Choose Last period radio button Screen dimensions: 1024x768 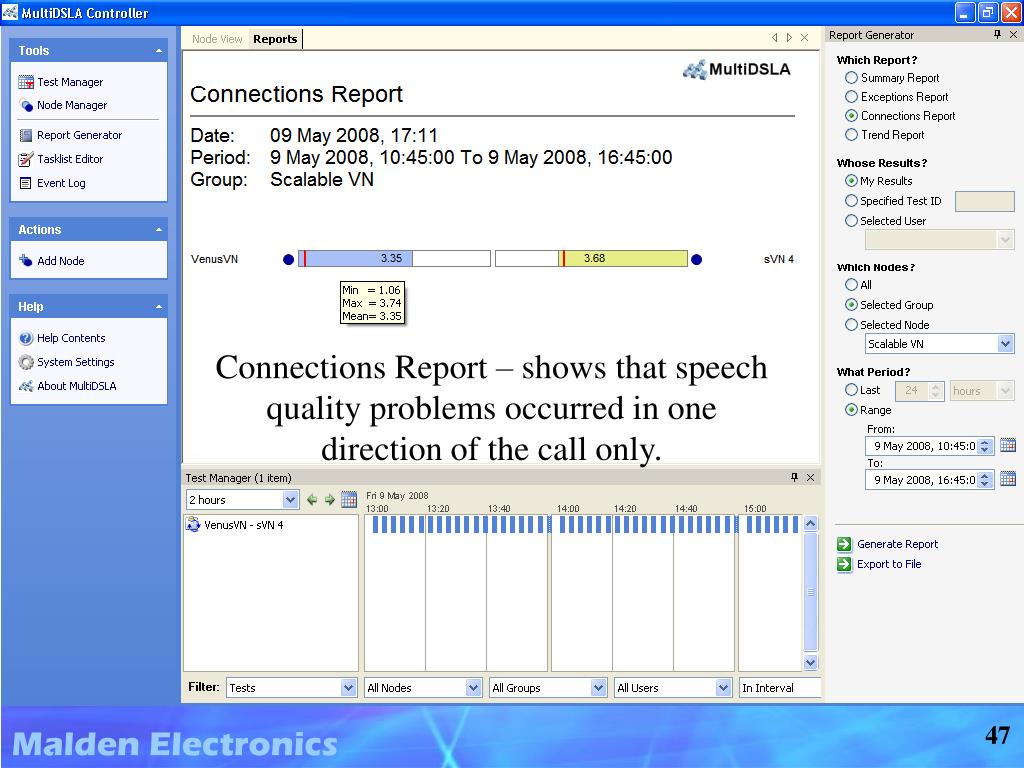(851, 390)
